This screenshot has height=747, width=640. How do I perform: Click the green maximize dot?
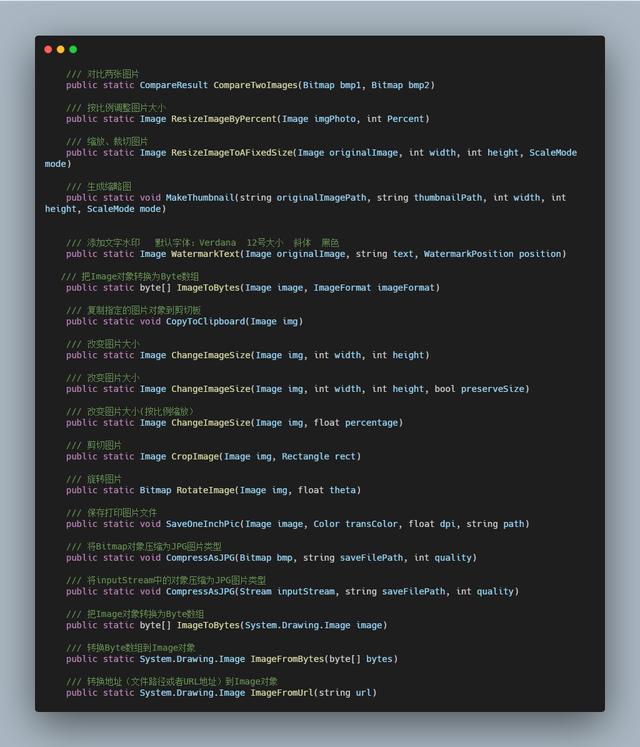tap(73, 50)
